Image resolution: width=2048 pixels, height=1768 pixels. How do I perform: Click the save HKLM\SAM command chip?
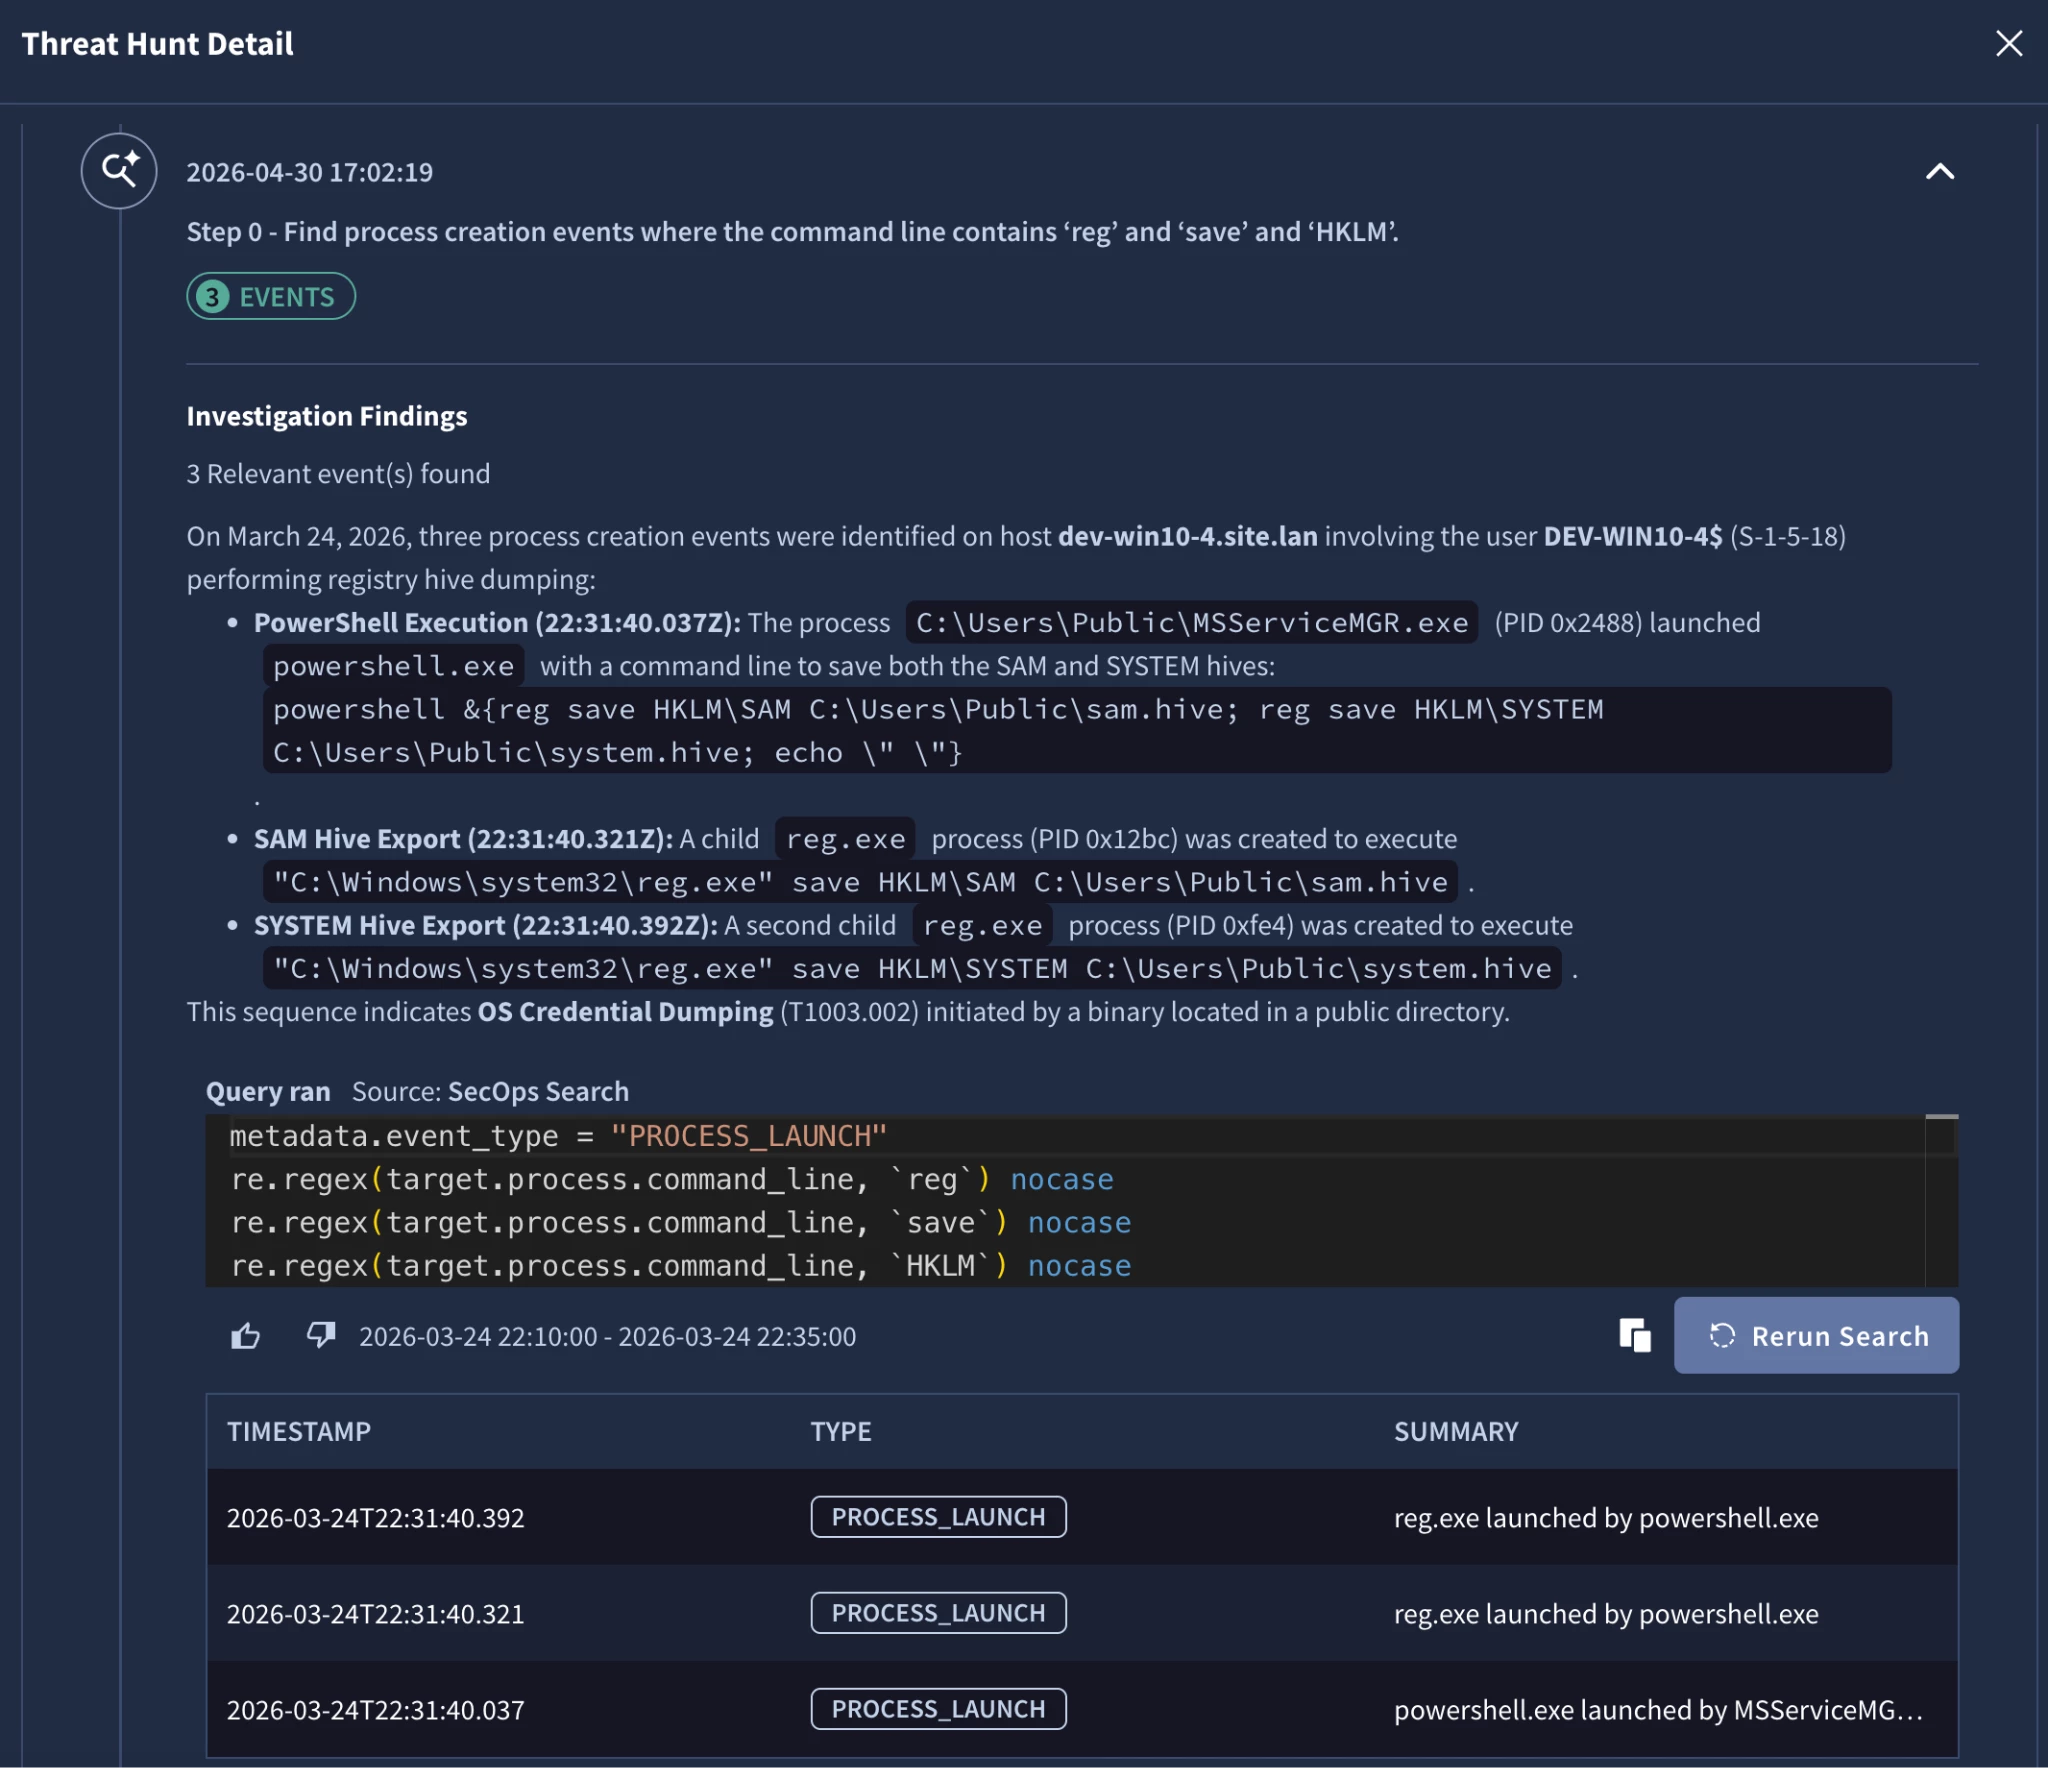pos(860,881)
